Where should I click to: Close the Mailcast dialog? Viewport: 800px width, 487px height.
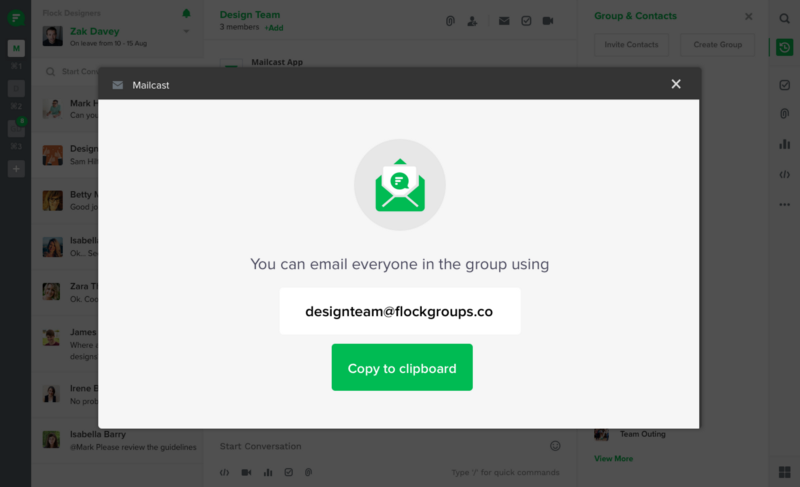tap(676, 84)
